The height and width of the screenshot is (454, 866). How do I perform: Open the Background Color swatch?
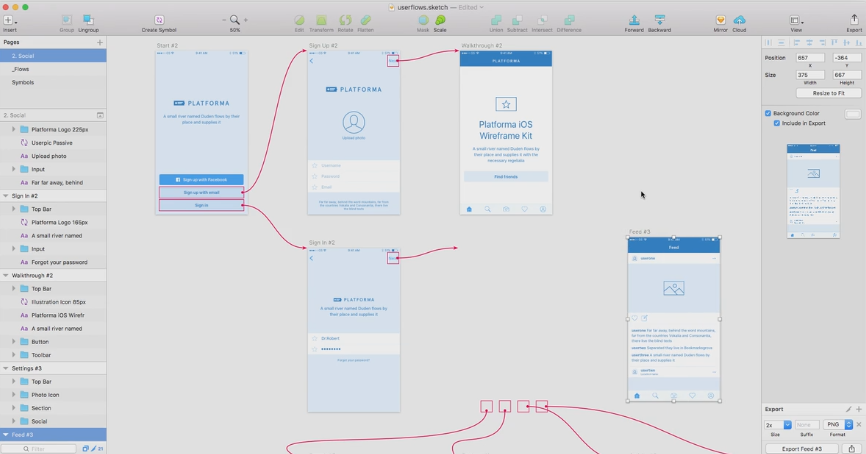tap(853, 114)
